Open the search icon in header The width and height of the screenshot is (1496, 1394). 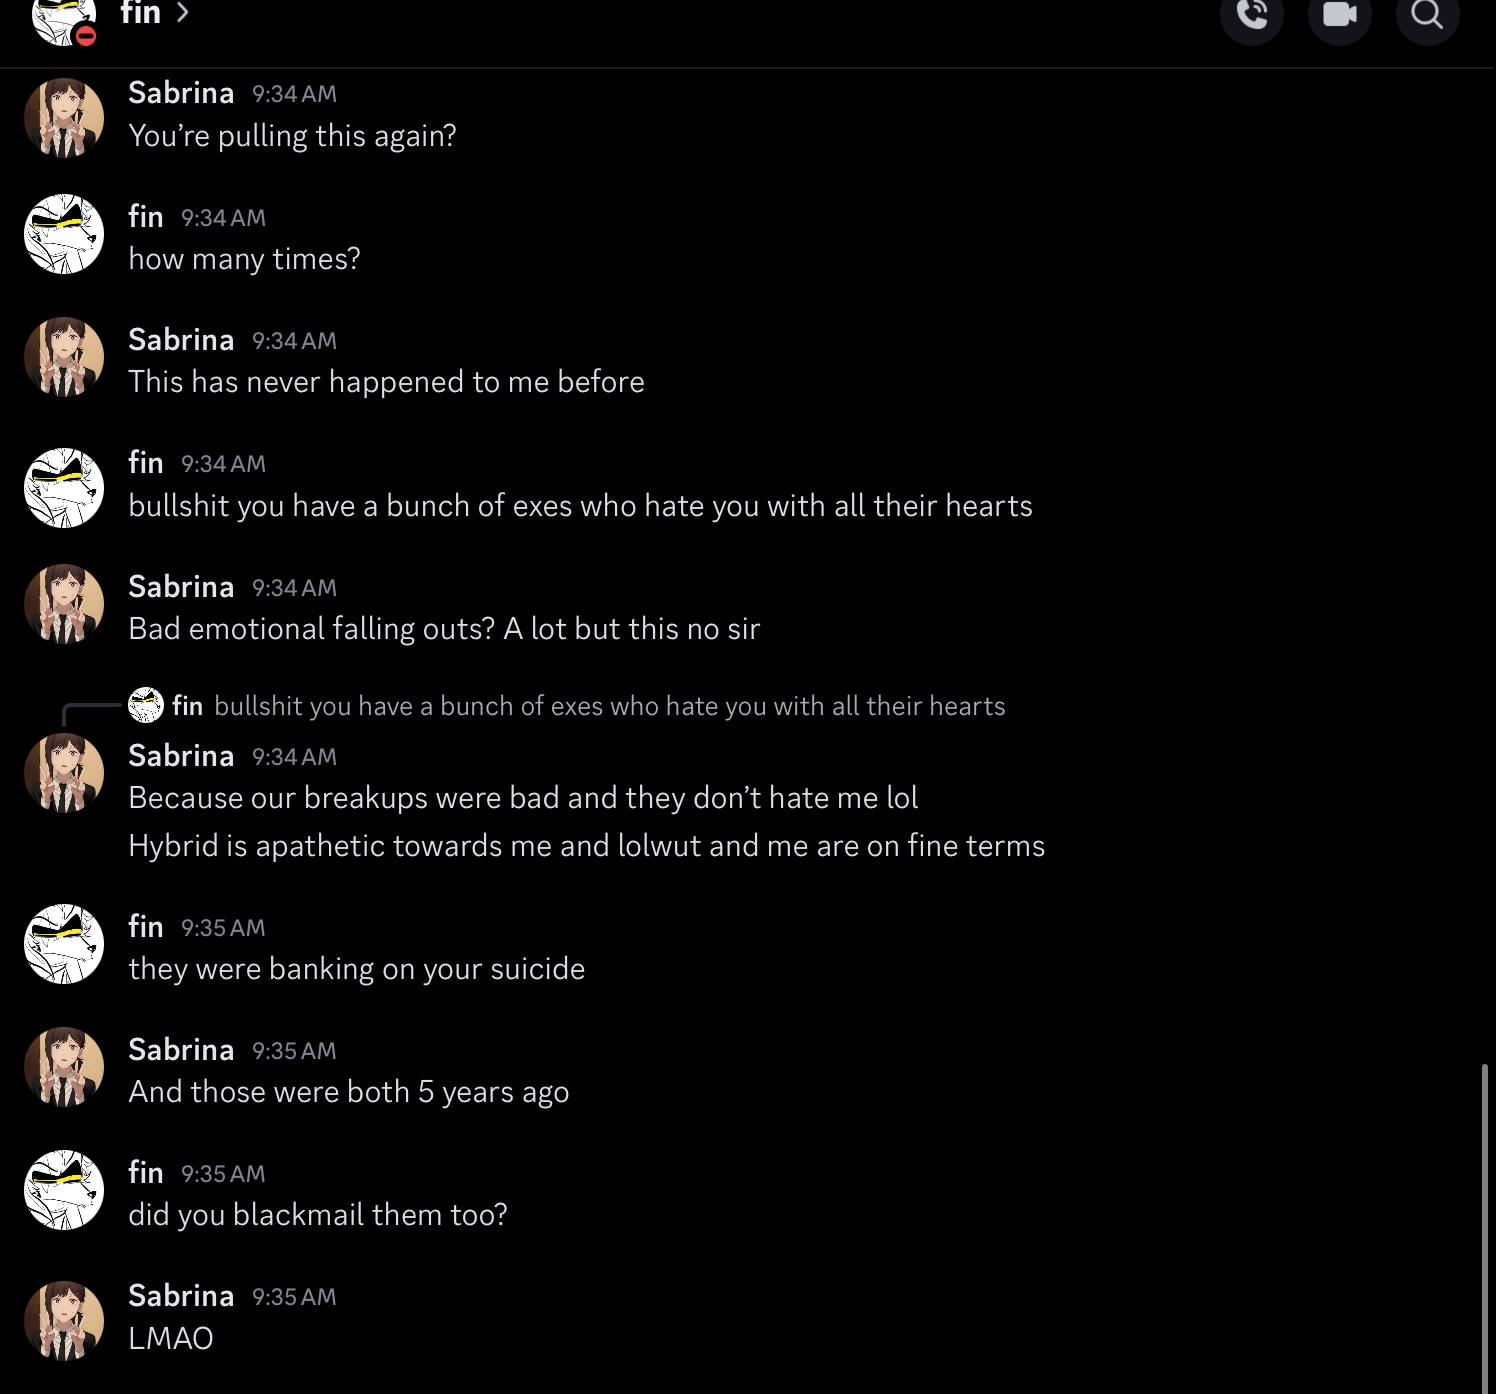click(x=1427, y=16)
